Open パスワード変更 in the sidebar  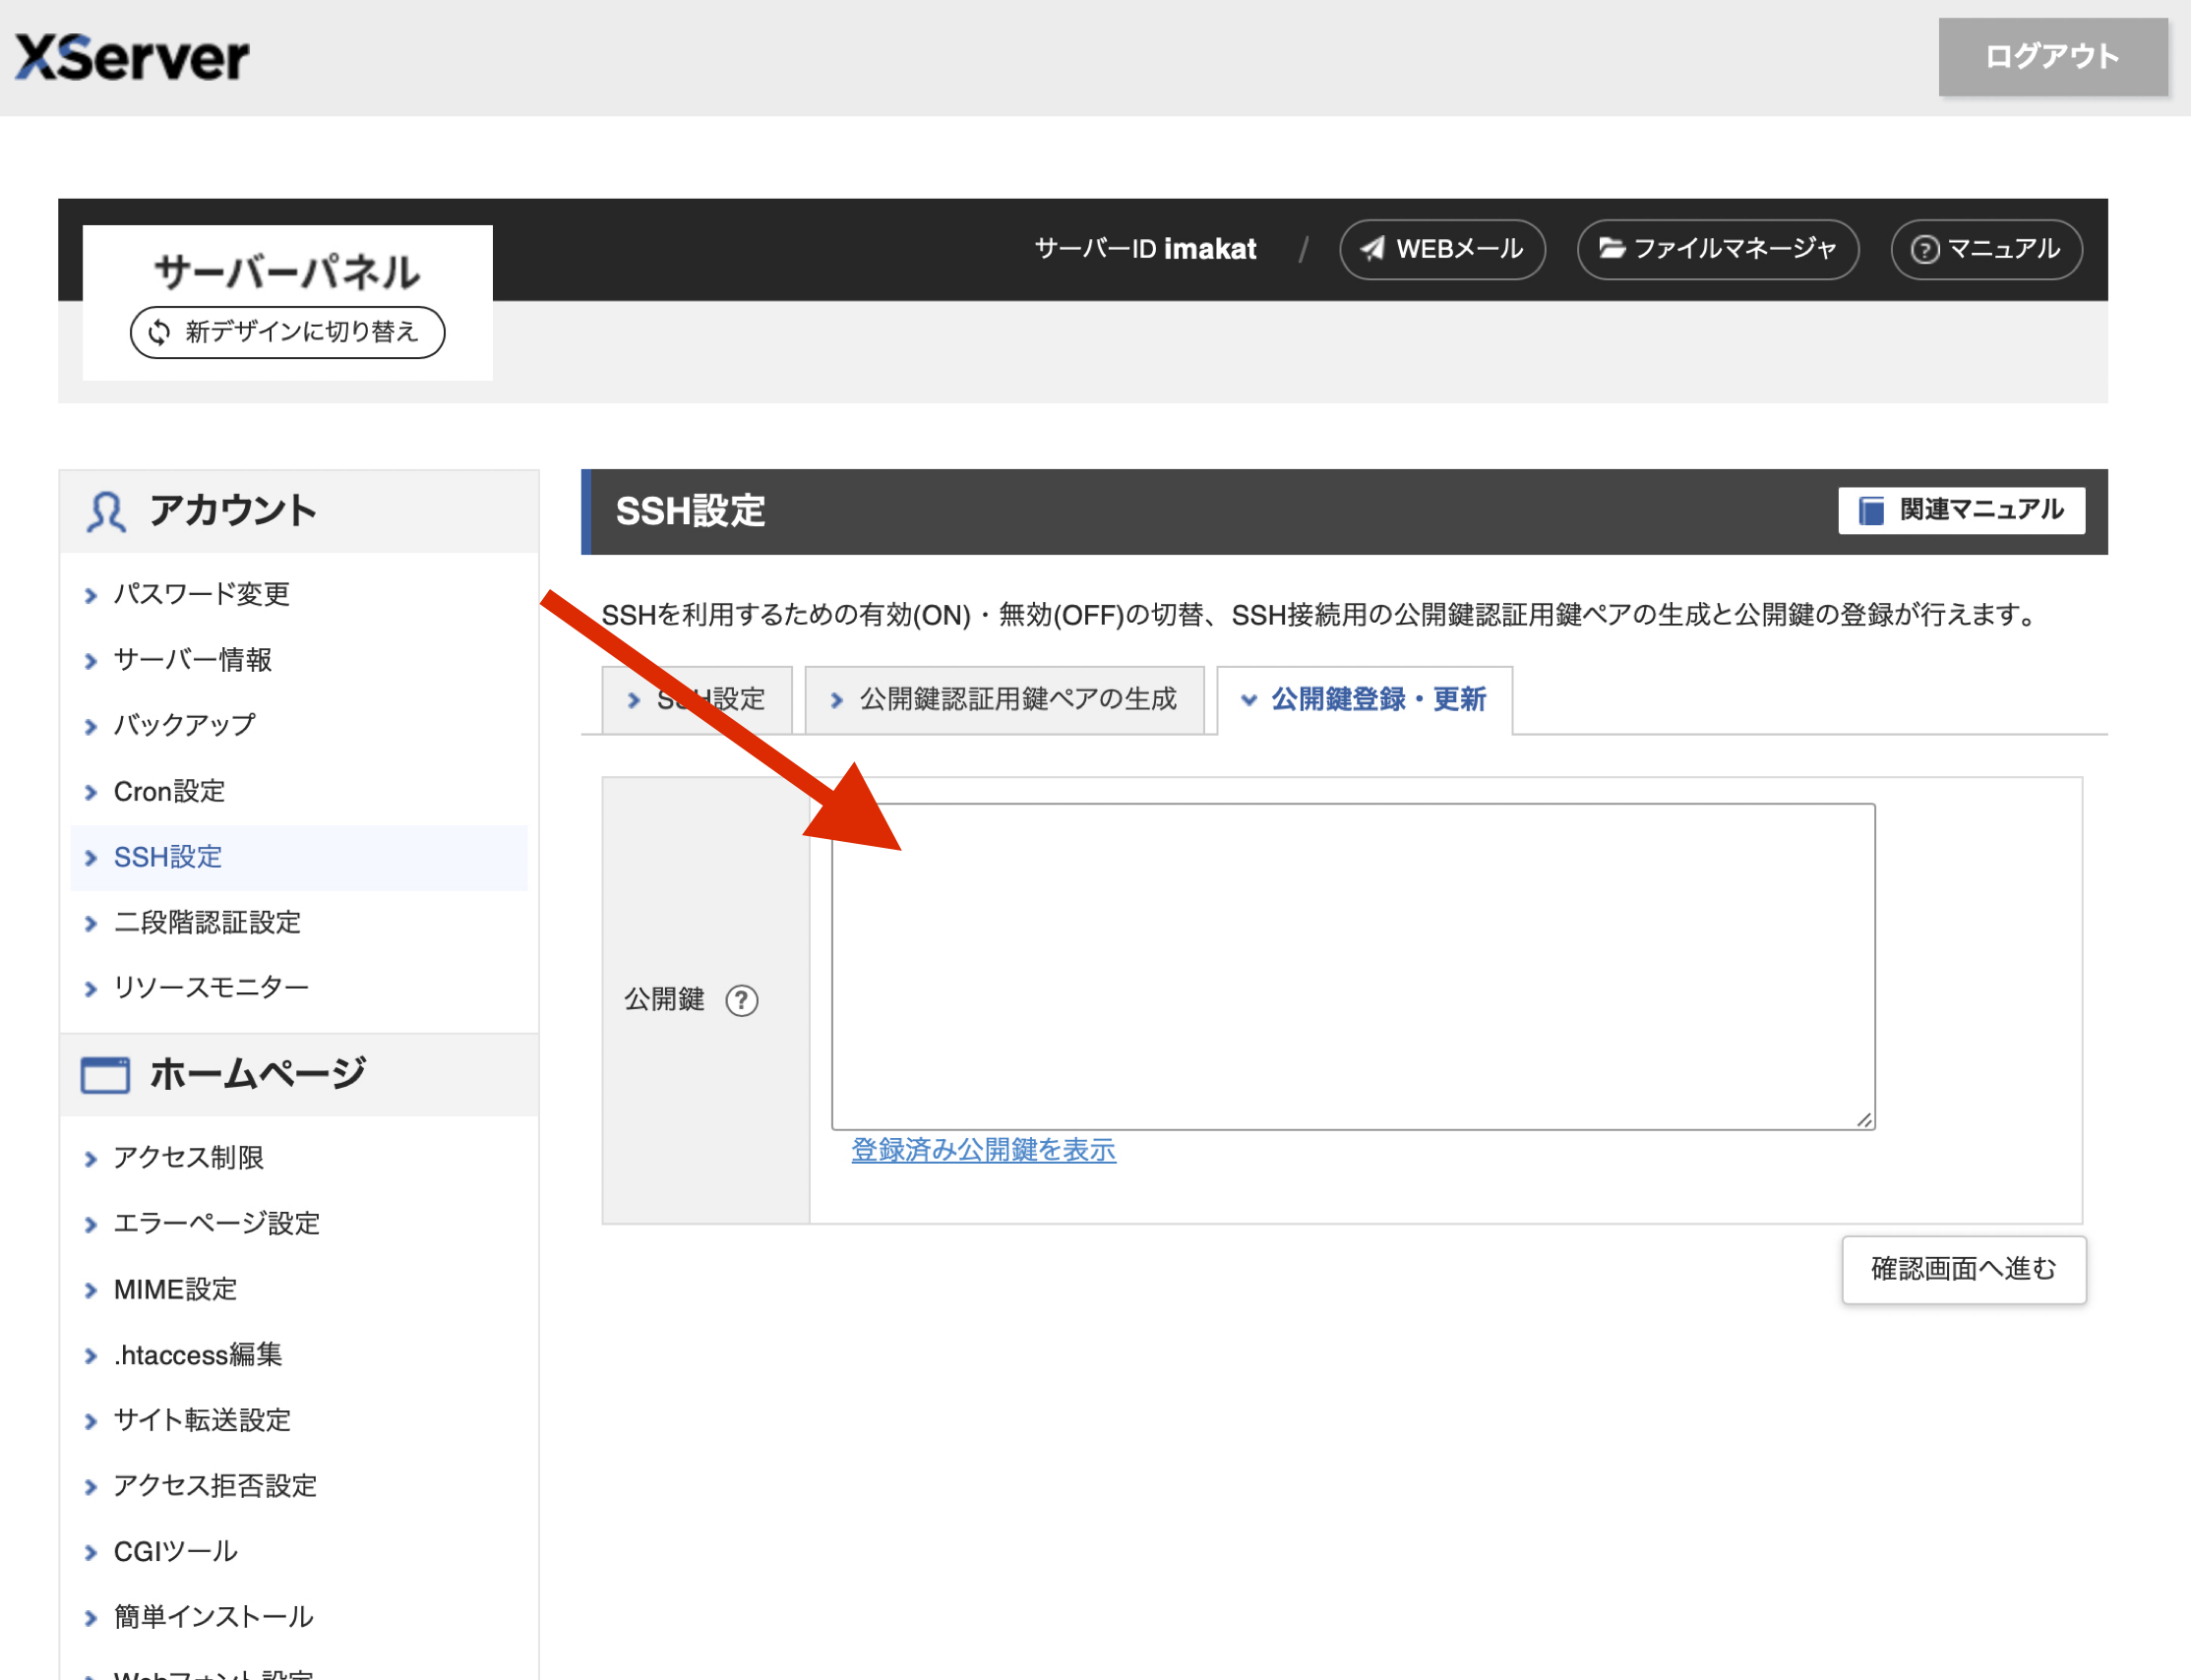pyautogui.click(x=201, y=594)
